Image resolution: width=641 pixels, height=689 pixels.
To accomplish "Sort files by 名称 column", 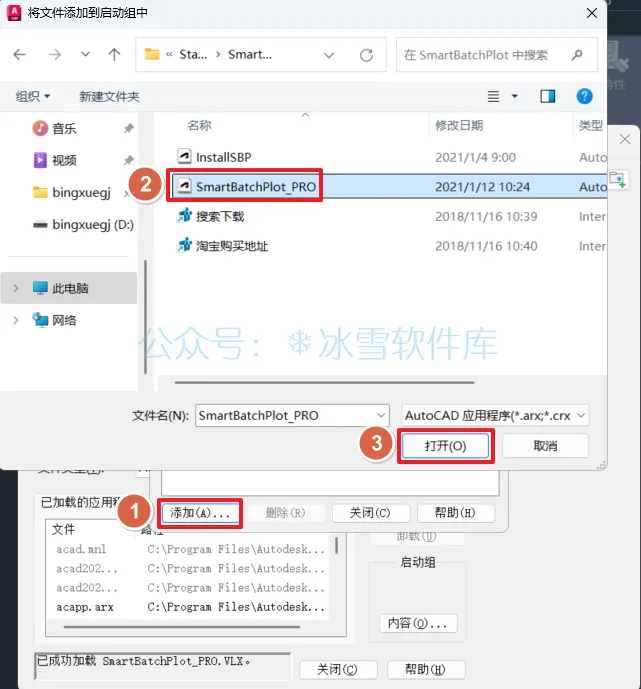I will (x=199, y=125).
